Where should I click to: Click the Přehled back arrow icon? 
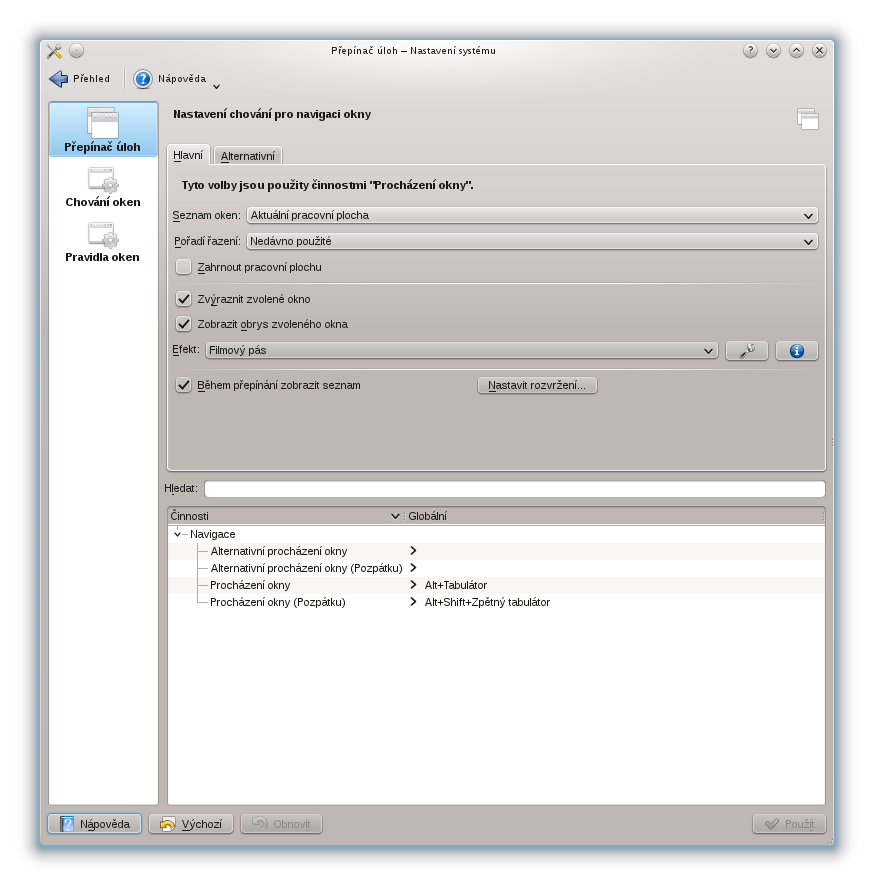(x=59, y=79)
